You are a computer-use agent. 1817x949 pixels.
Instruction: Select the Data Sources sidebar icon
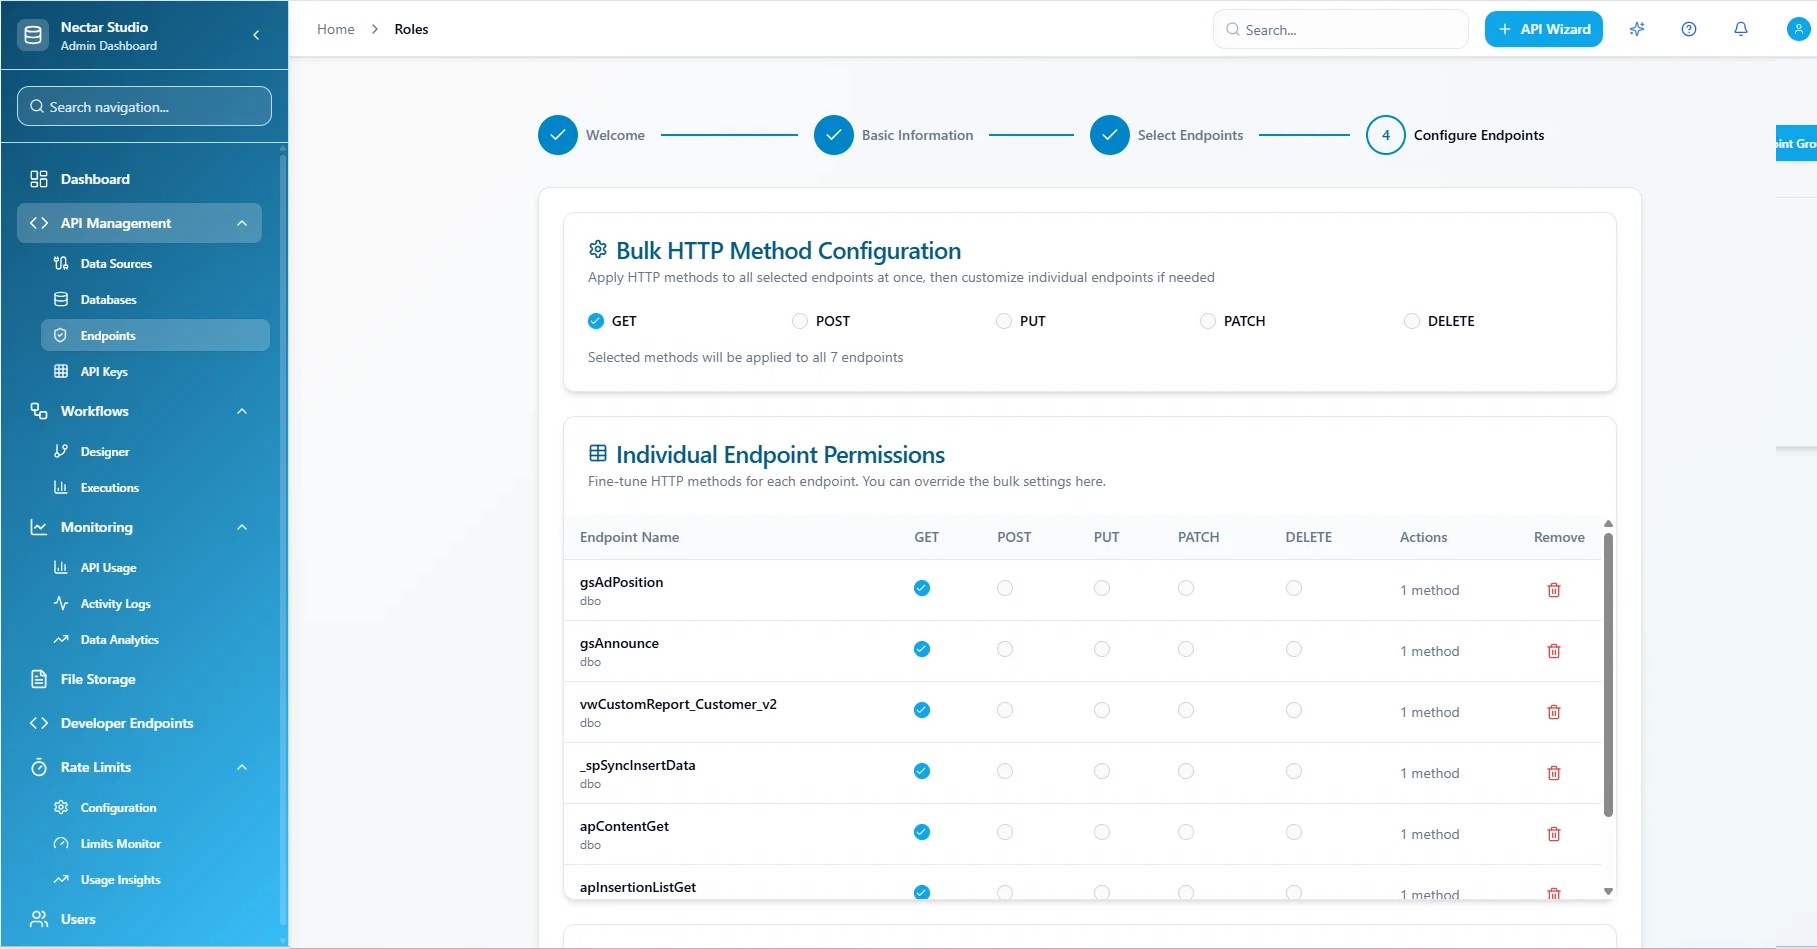coord(62,263)
